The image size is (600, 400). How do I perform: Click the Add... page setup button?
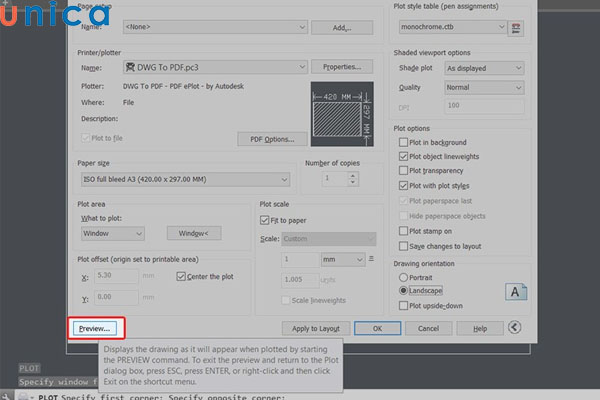[342, 28]
